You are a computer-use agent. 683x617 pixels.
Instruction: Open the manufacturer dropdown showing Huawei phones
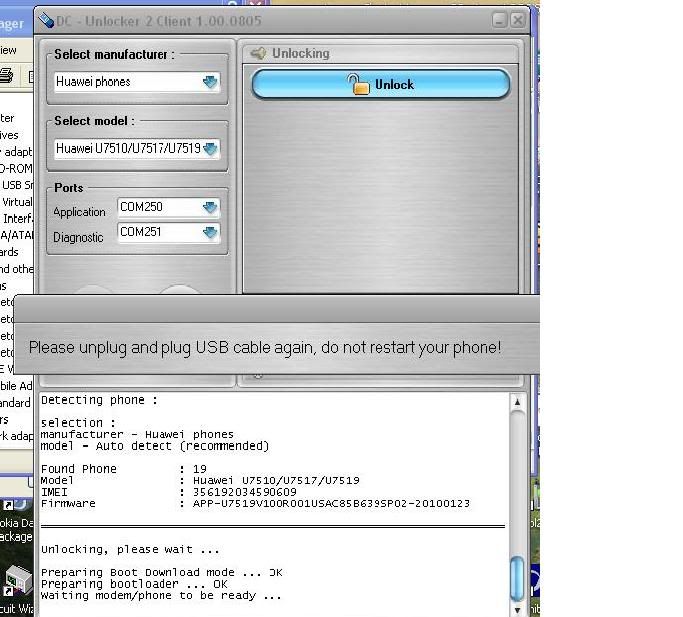pyautogui.click(x=137, y=82)
